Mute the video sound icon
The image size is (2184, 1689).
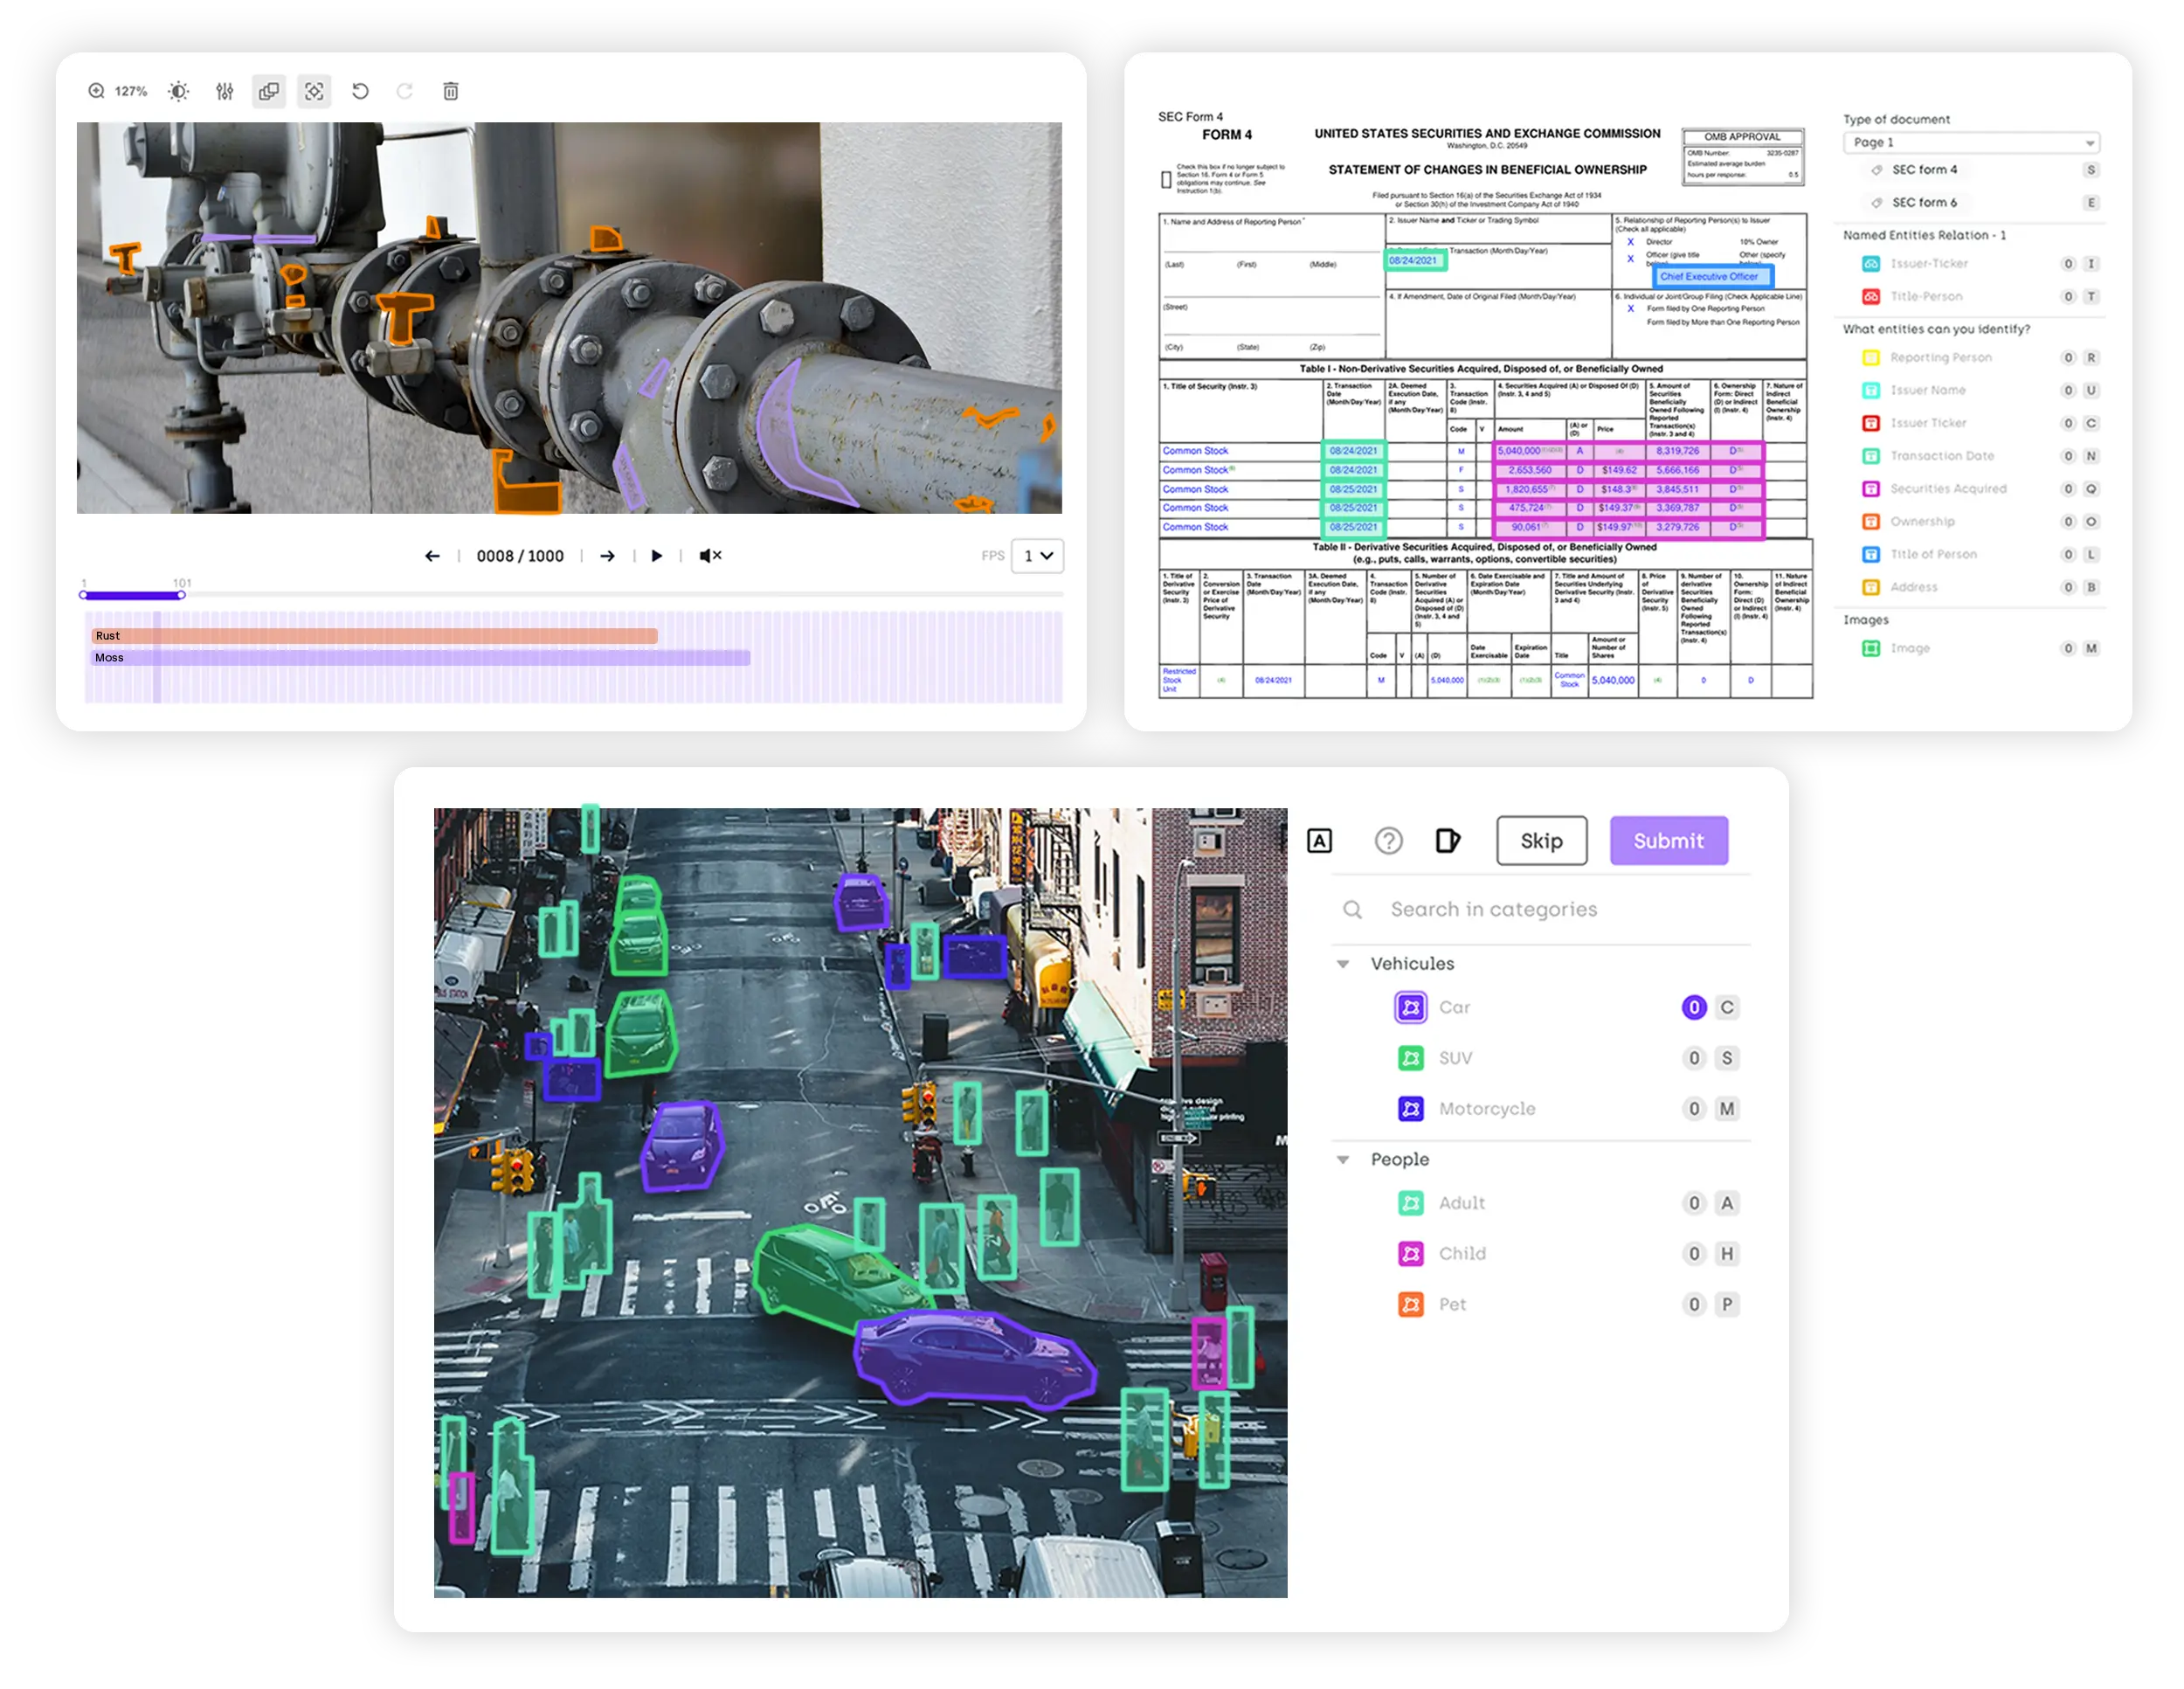point(709,556)
